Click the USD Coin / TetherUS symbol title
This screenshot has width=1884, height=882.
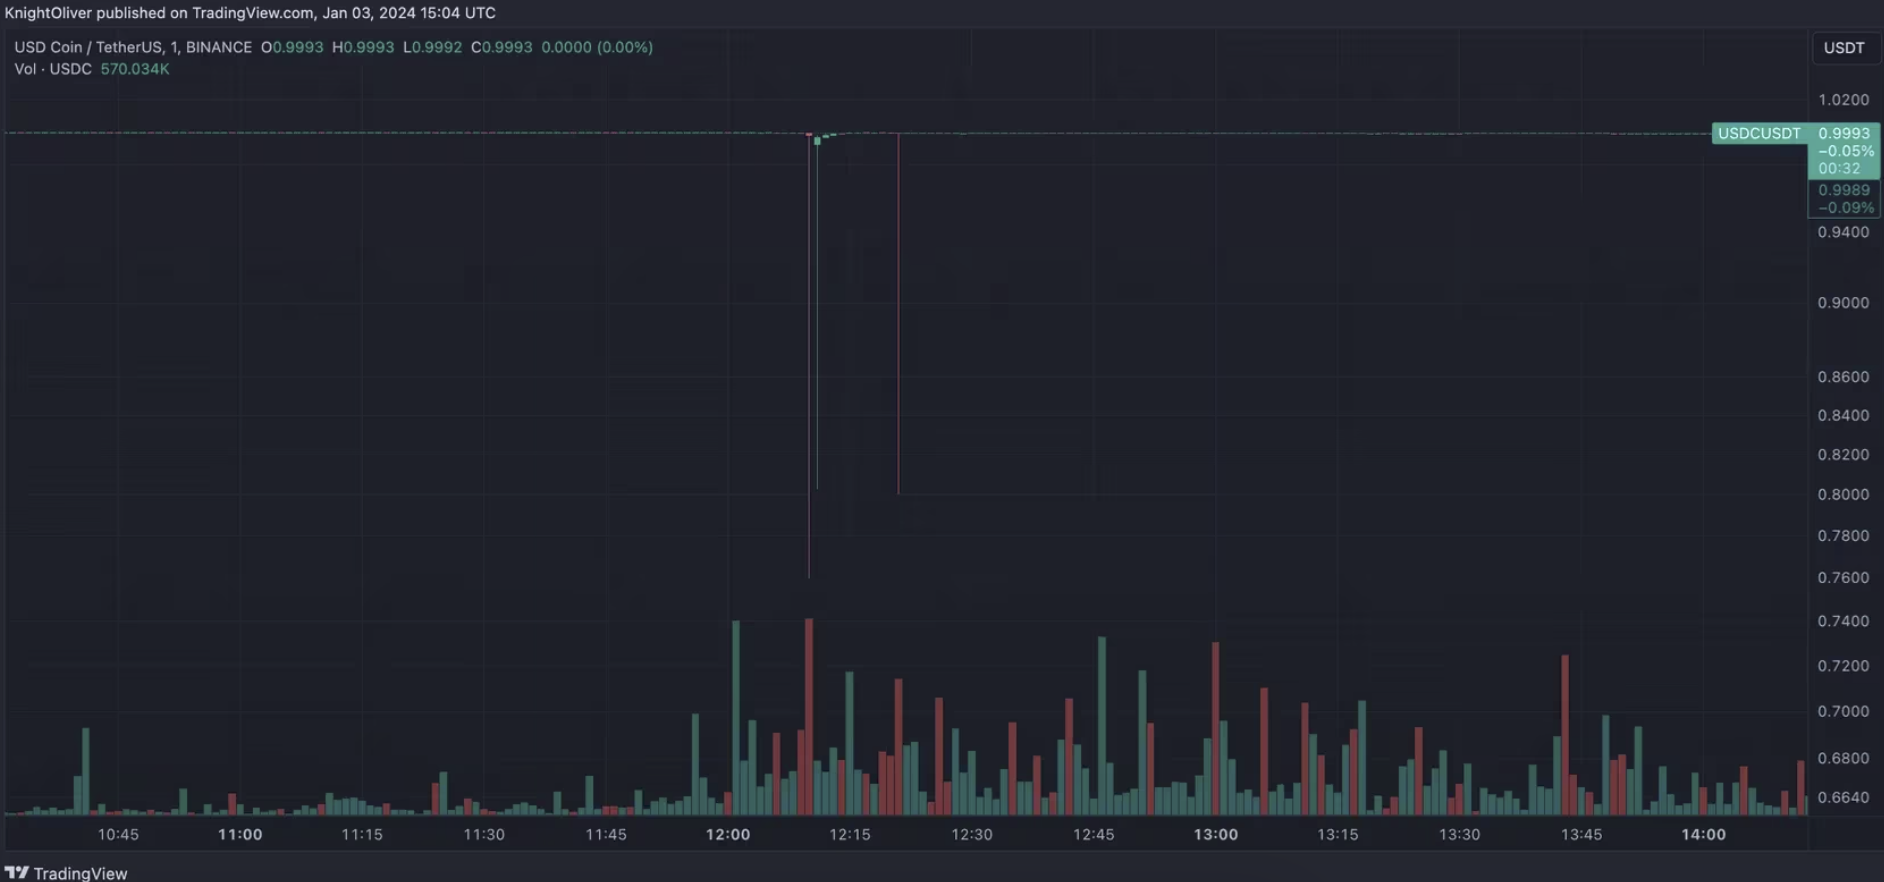point(133,47)
